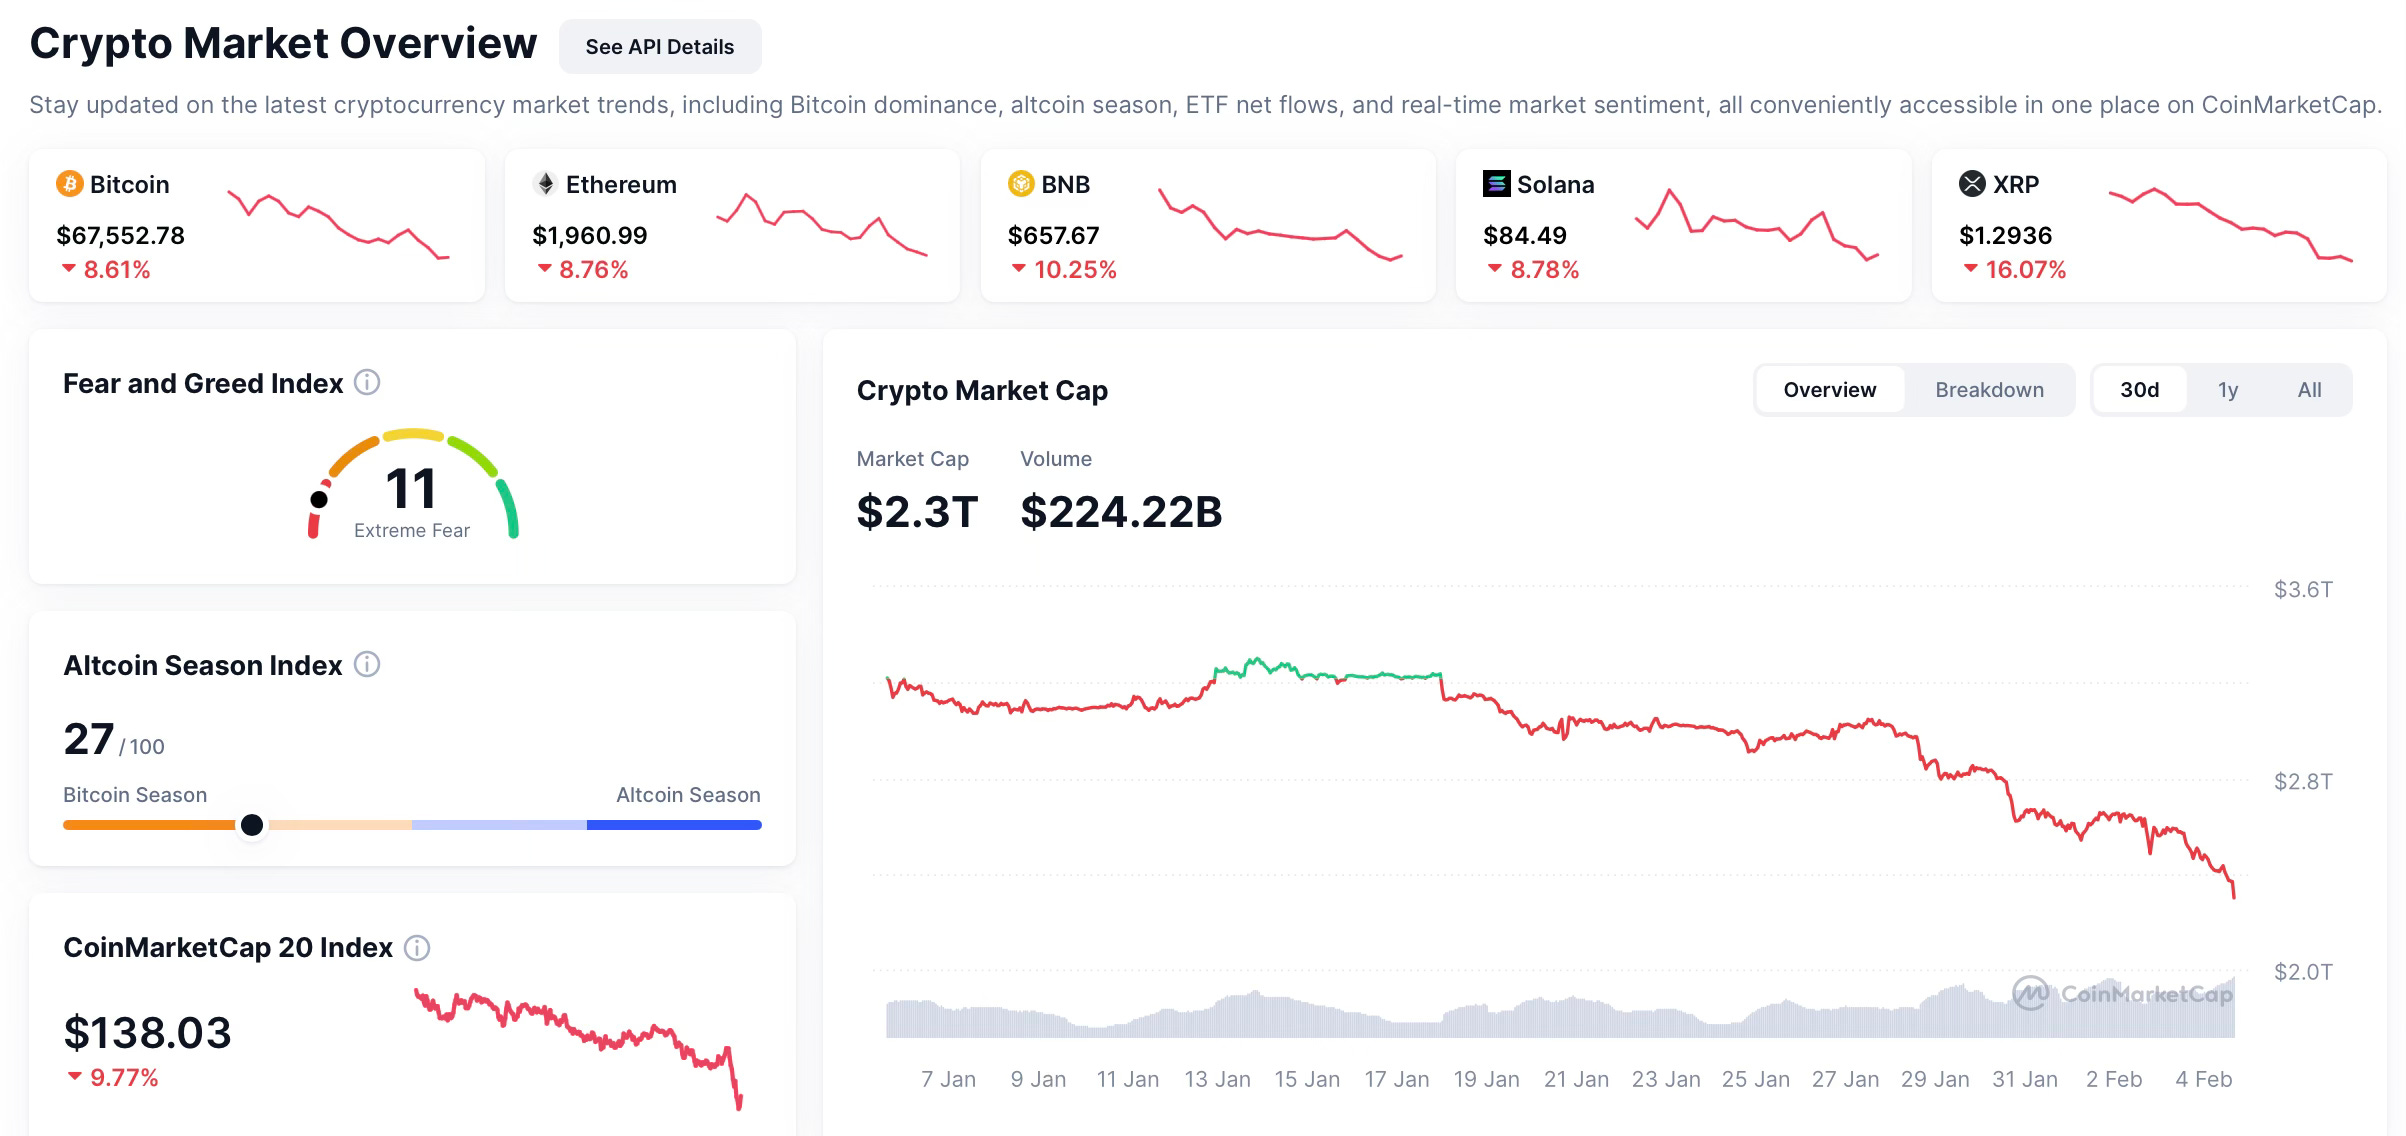Image resolution: width=2406 pixels, height=1136 pixels.
Task: Open CoinMarketCap 20 Index info icon
Action: click(x=417, y=948)
